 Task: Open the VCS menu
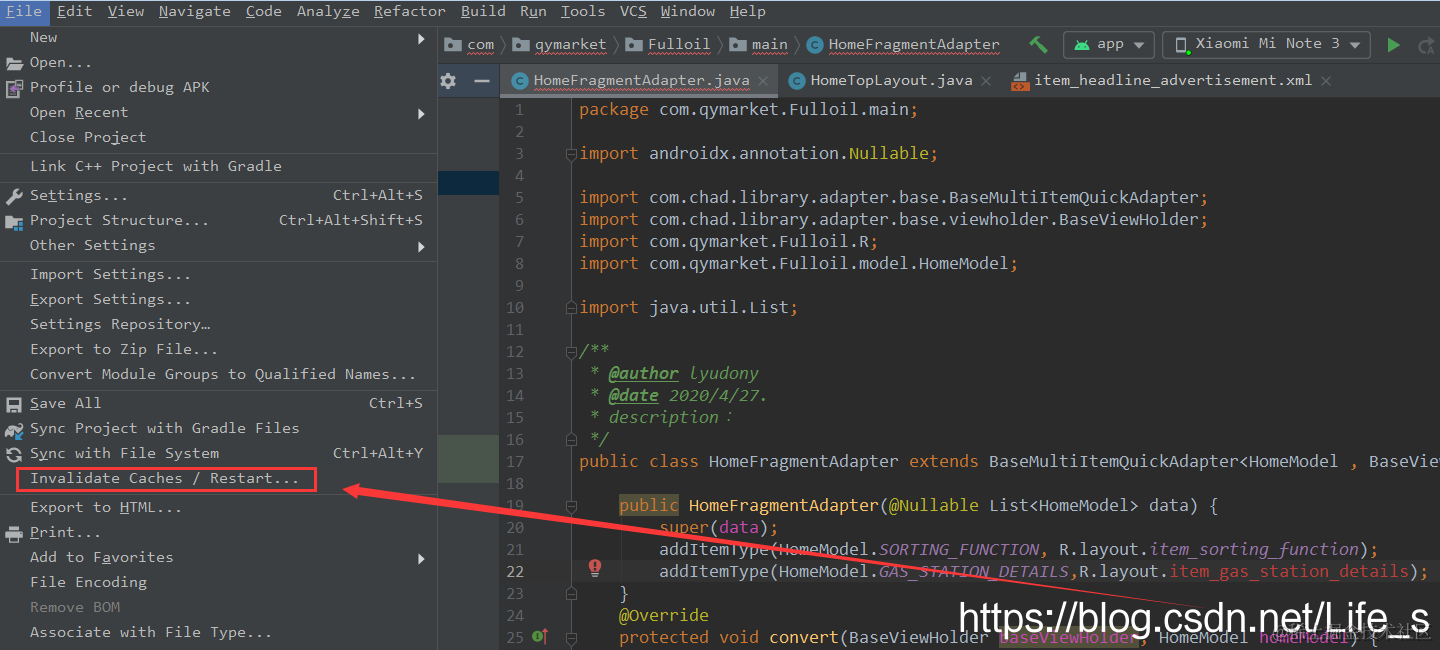pos(633,11)
